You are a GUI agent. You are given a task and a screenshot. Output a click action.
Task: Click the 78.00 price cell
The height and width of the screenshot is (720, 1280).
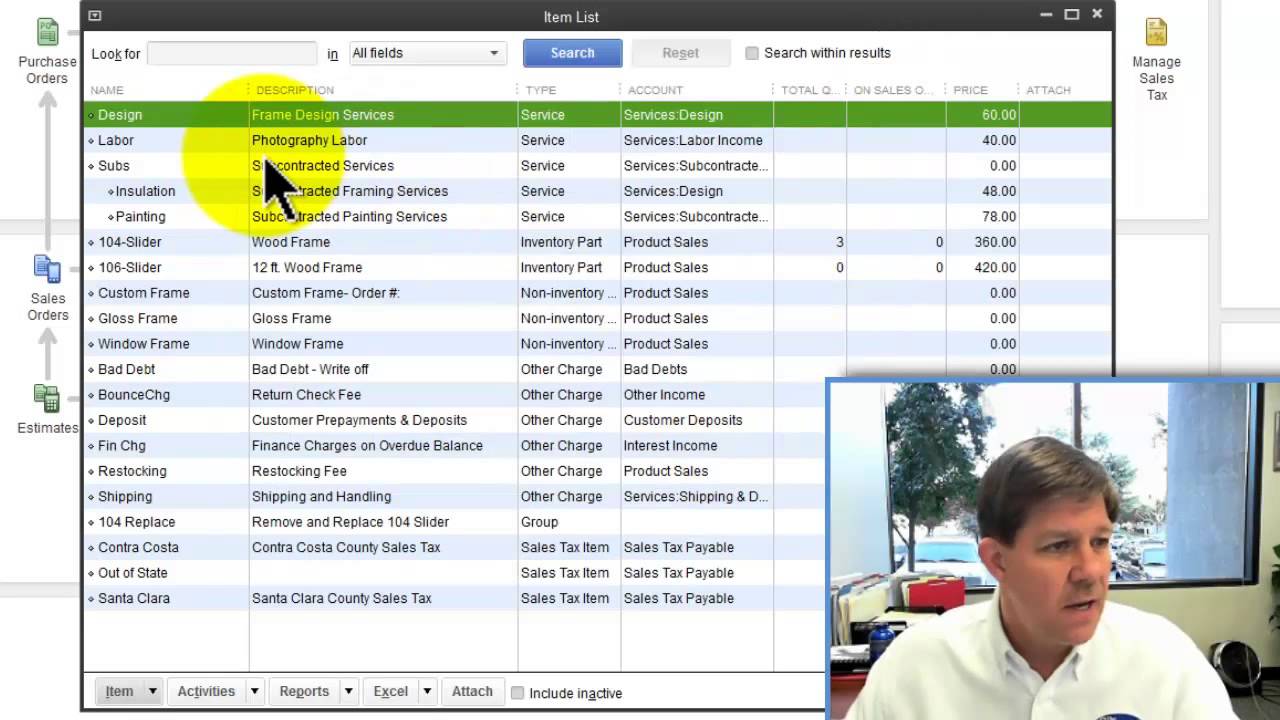tap(999, 217)
